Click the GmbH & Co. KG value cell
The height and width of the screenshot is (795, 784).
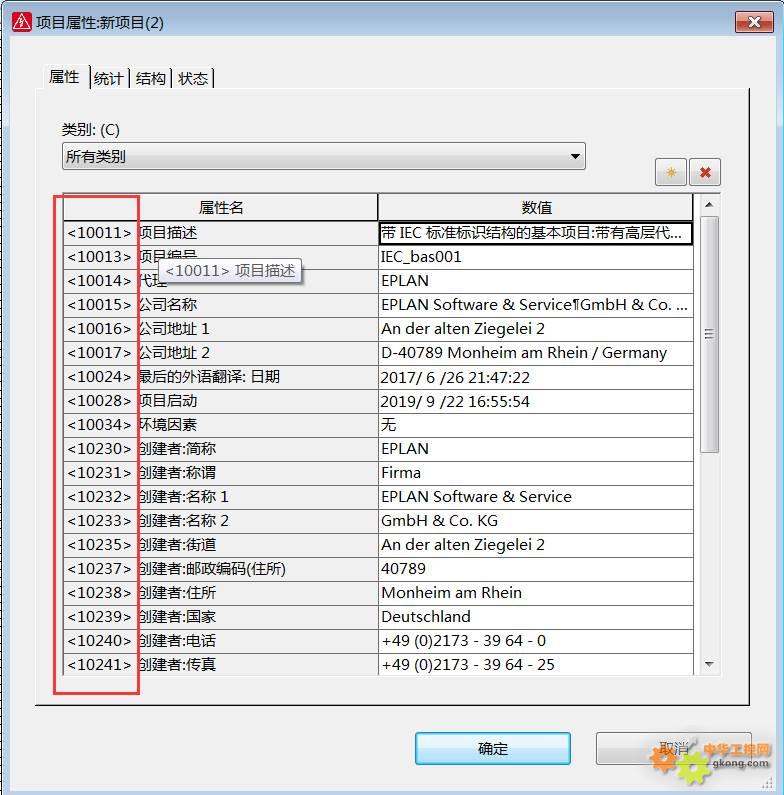pos(536,521)
